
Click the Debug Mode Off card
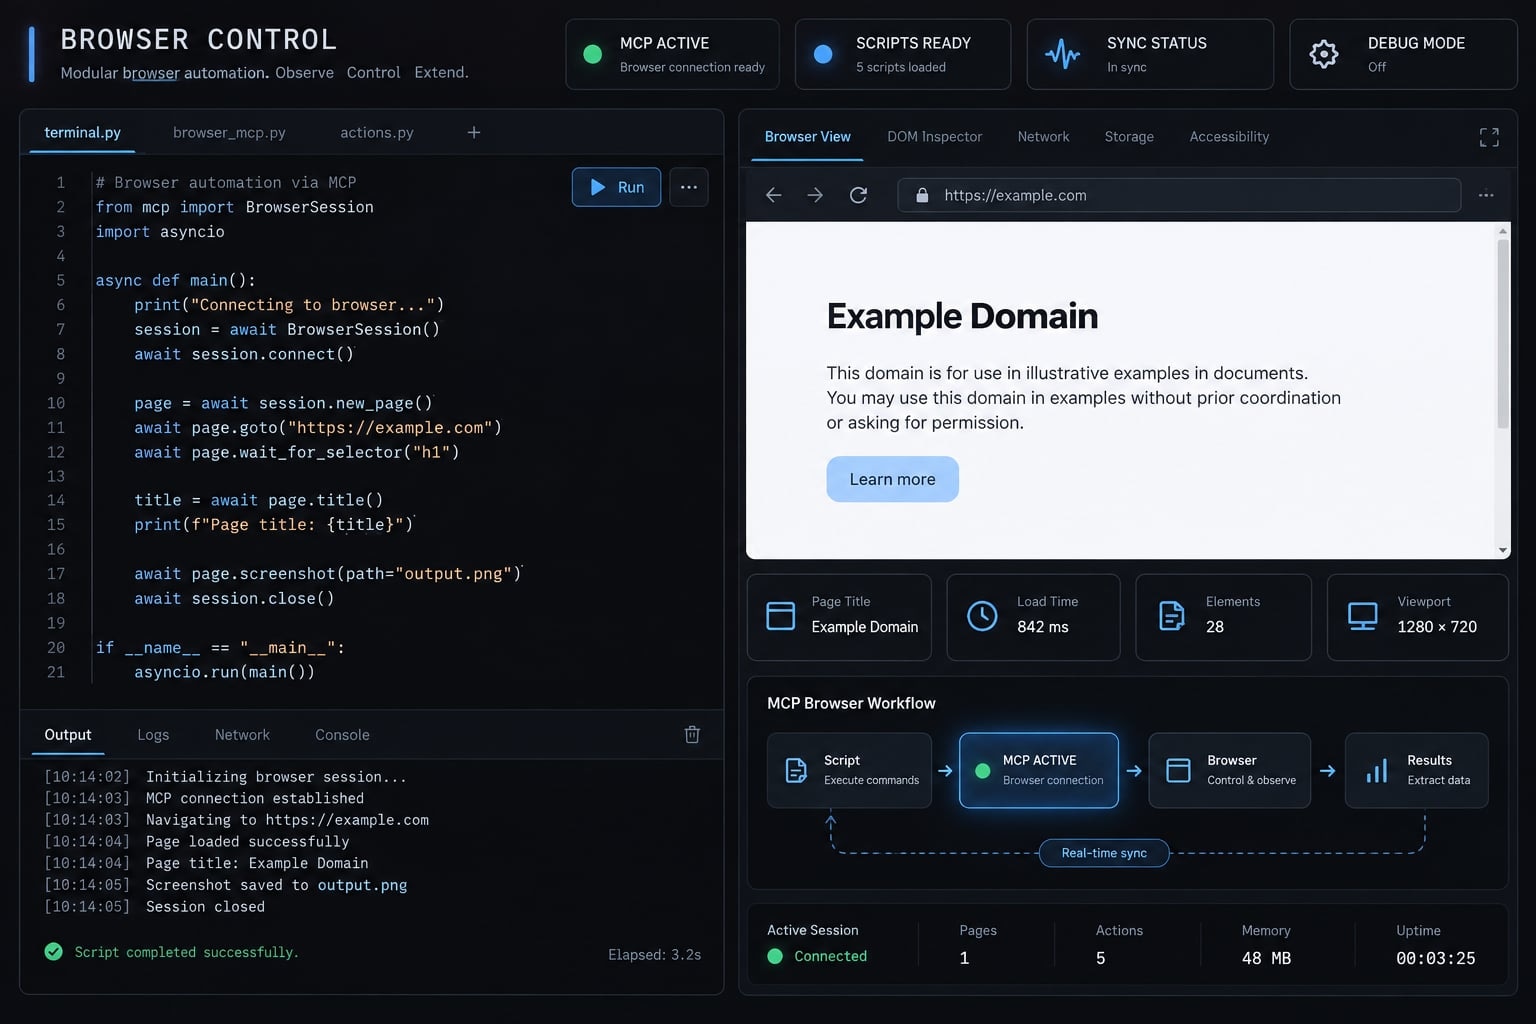pyautogui.click(x=1403, y=54)
